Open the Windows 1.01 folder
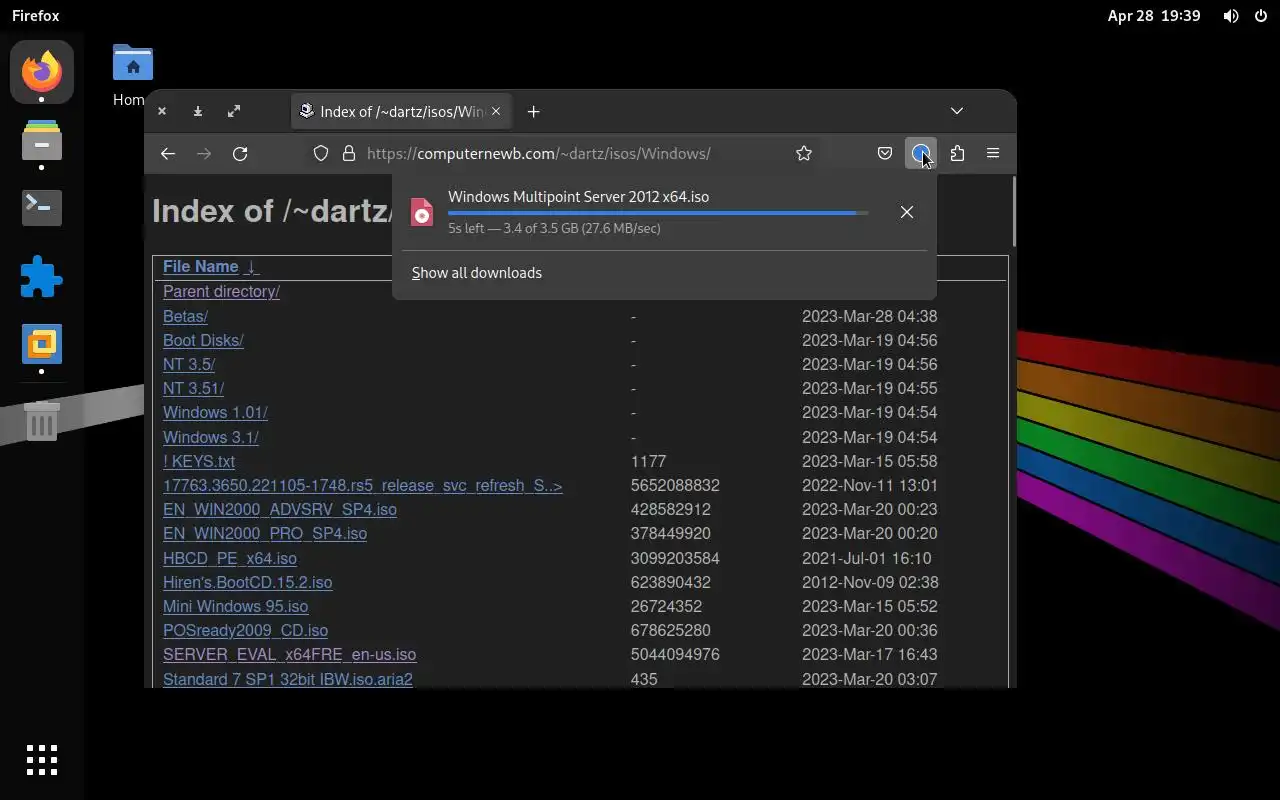Image resolution: width=1280 pixels, height=800 pixels. pos(215,413)
